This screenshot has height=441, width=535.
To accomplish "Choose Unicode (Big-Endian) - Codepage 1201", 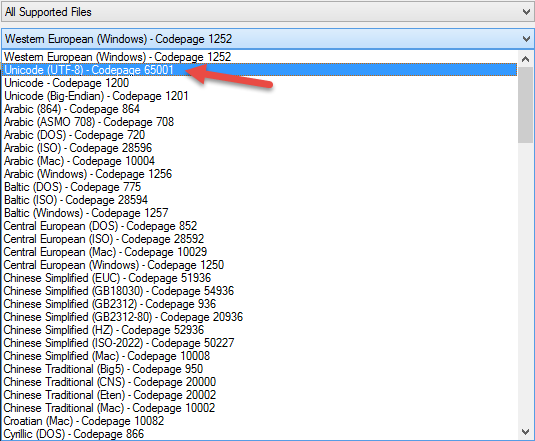I will click(x=260, y=96).
